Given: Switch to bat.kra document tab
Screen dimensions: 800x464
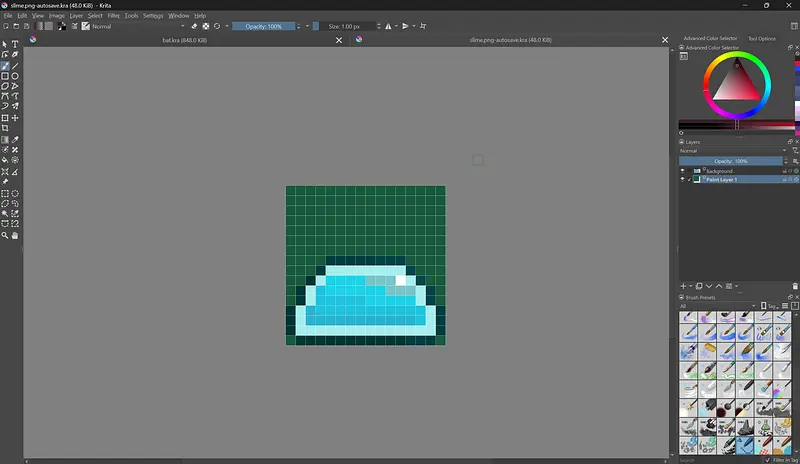Looking at the screenshot, I should click(185, 40).
